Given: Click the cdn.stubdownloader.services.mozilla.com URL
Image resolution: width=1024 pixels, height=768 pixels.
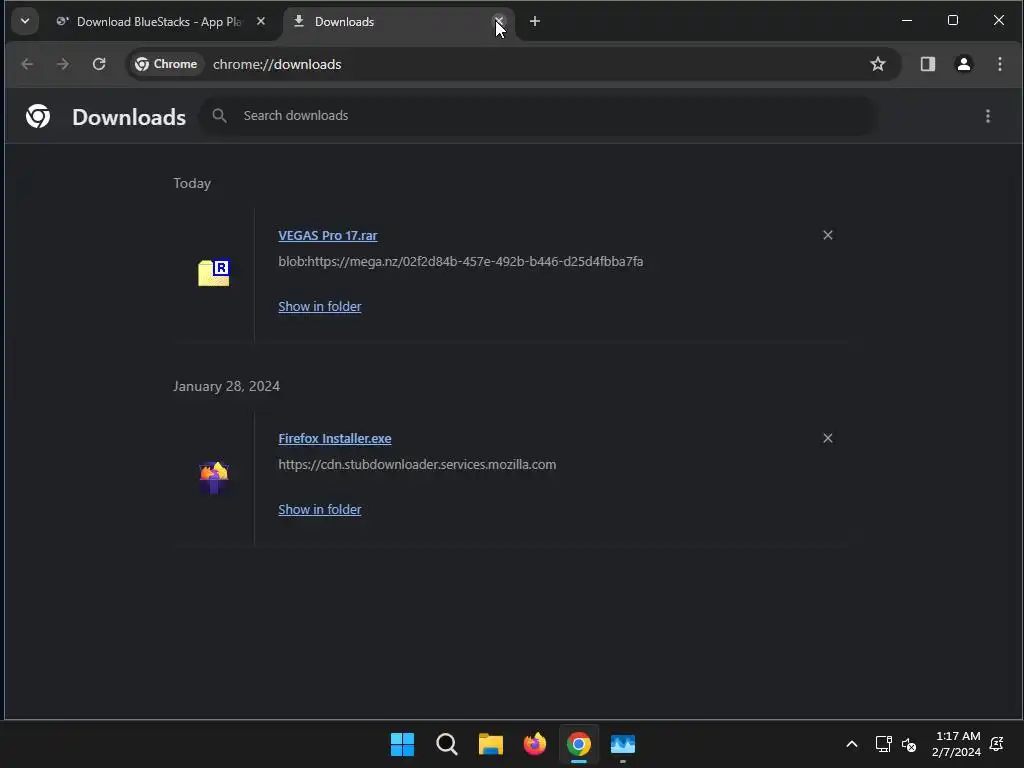Looking at the screenshot, I should point(417,464).
